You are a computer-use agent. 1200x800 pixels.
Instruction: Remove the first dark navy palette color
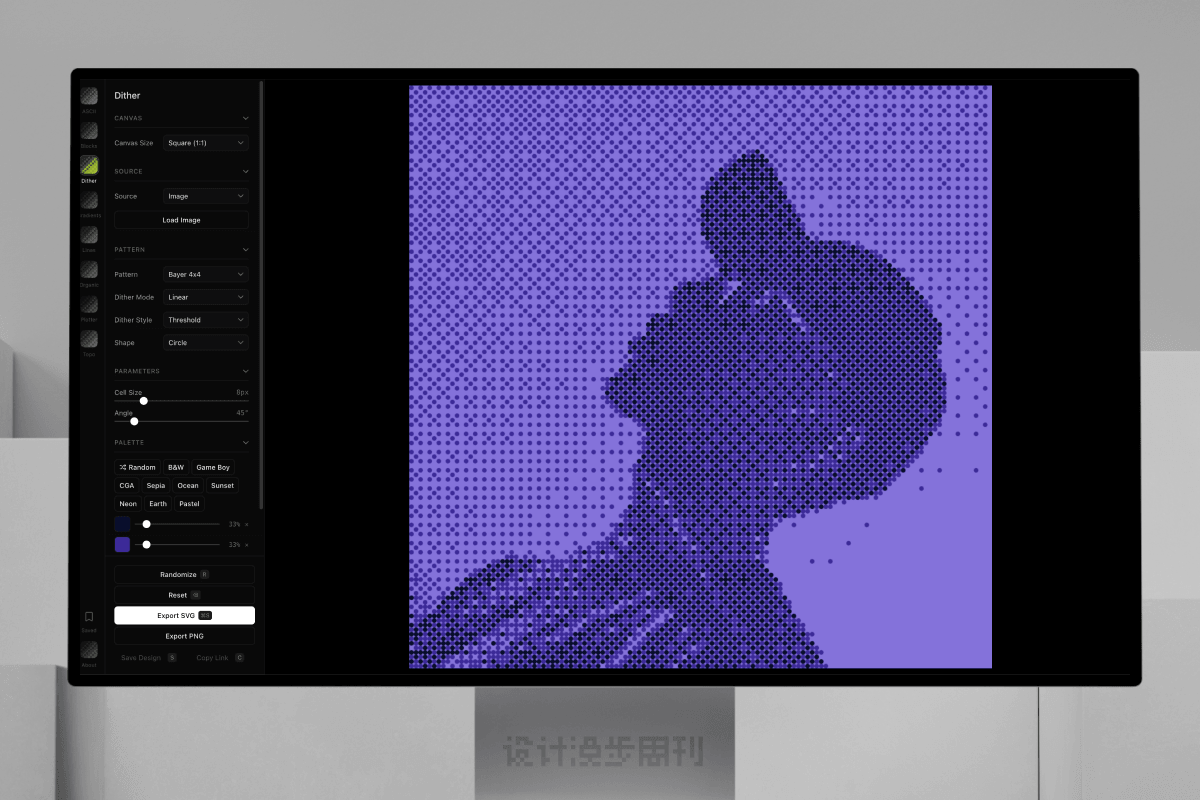pos(247,524)
